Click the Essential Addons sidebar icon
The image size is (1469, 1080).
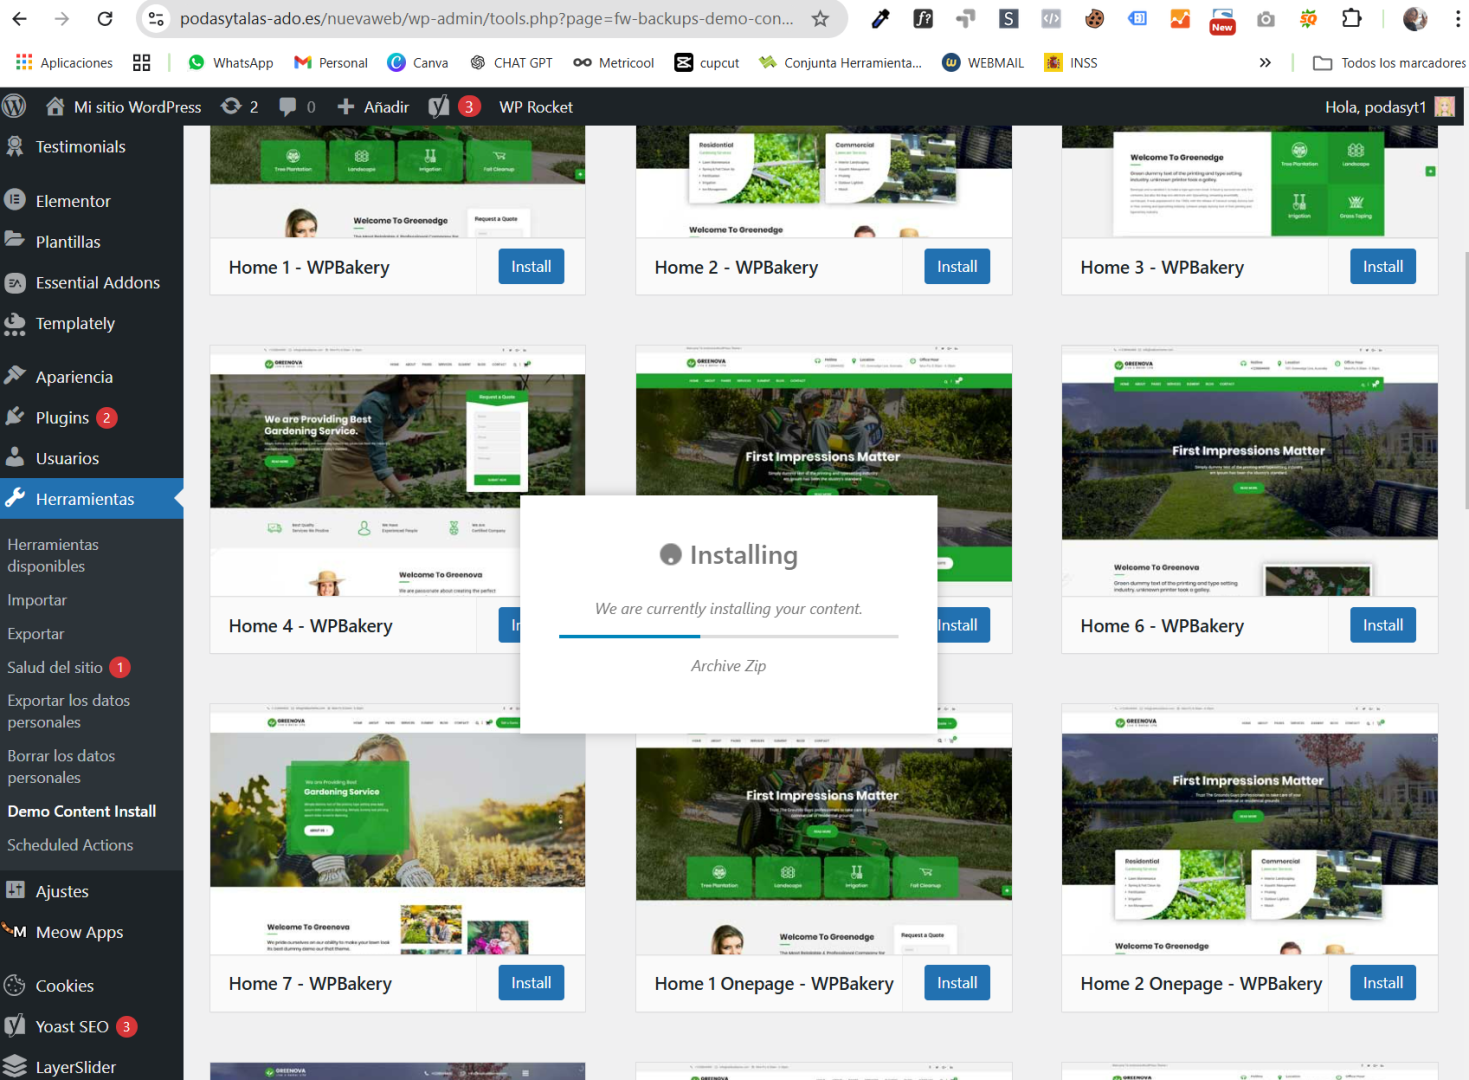coord(15,282)
